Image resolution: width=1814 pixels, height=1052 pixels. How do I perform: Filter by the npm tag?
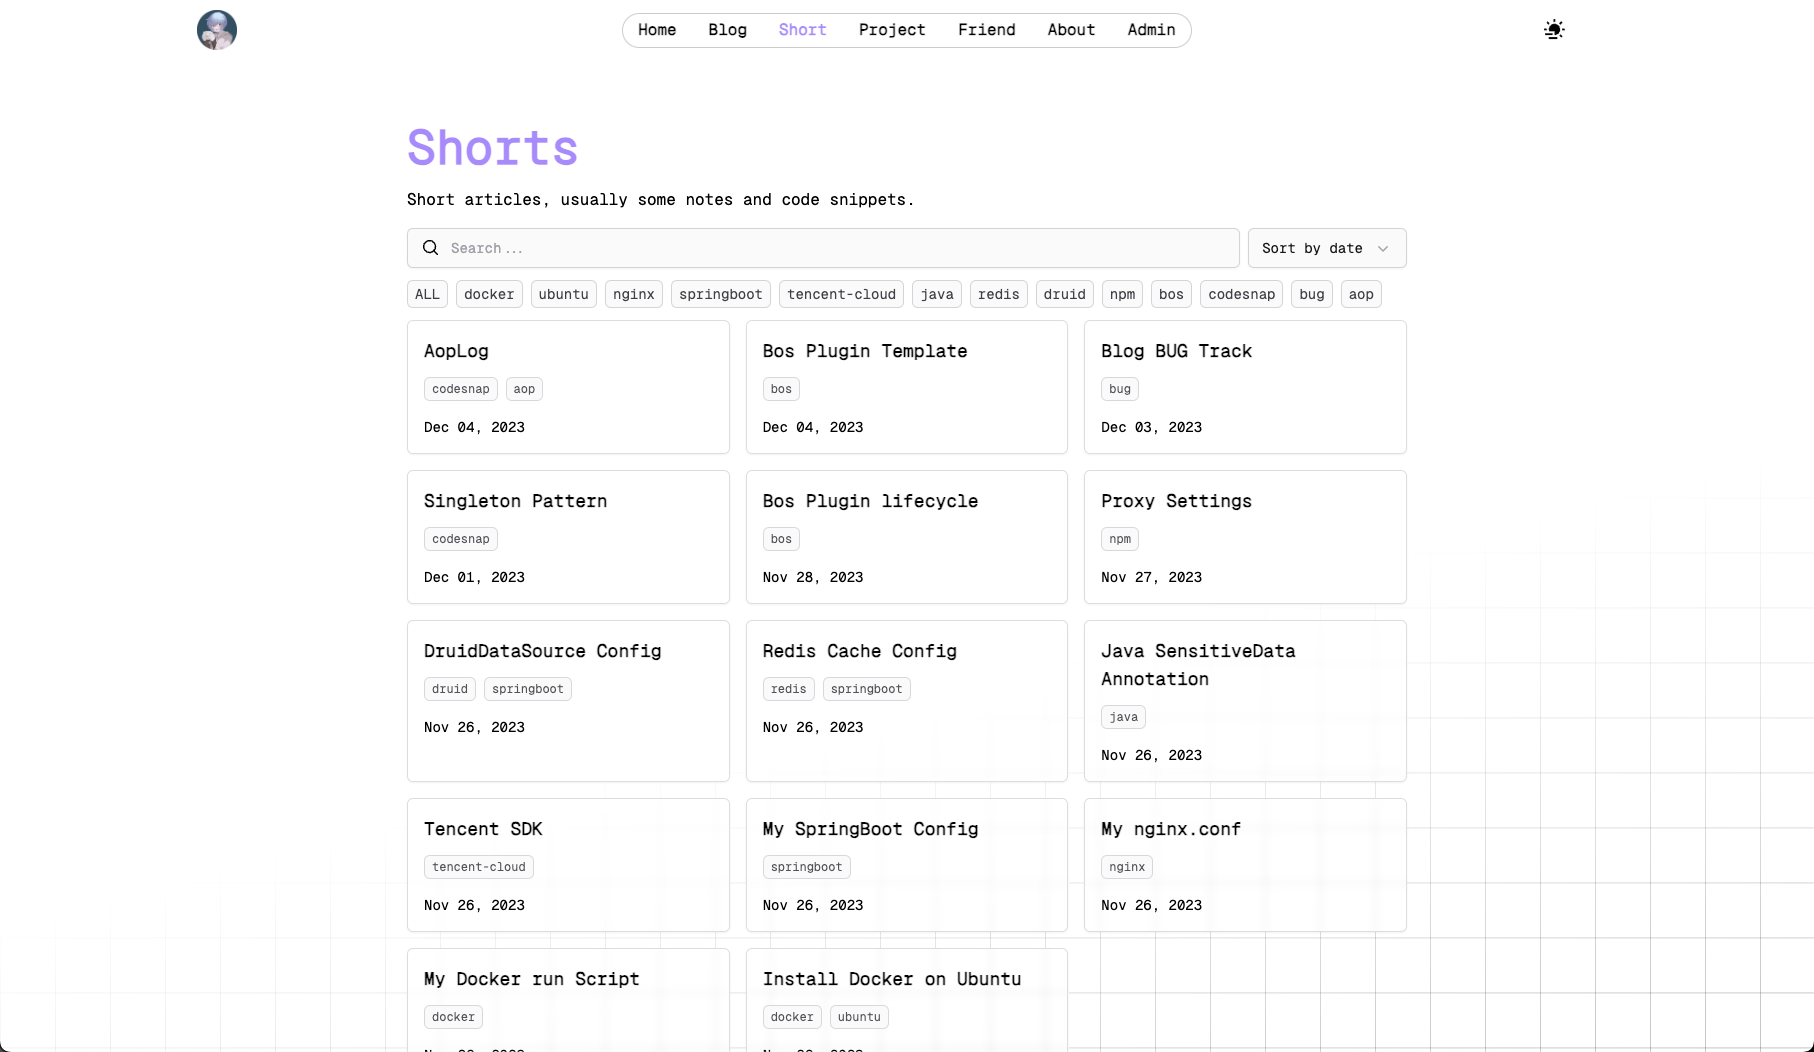[1123, 294]
